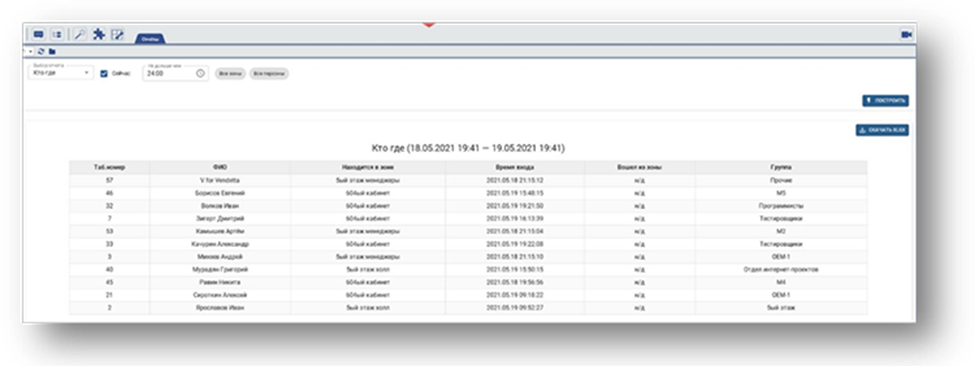Expand the Кто где report dropdown
The image size is (975, 366).
tap(61, 73)
